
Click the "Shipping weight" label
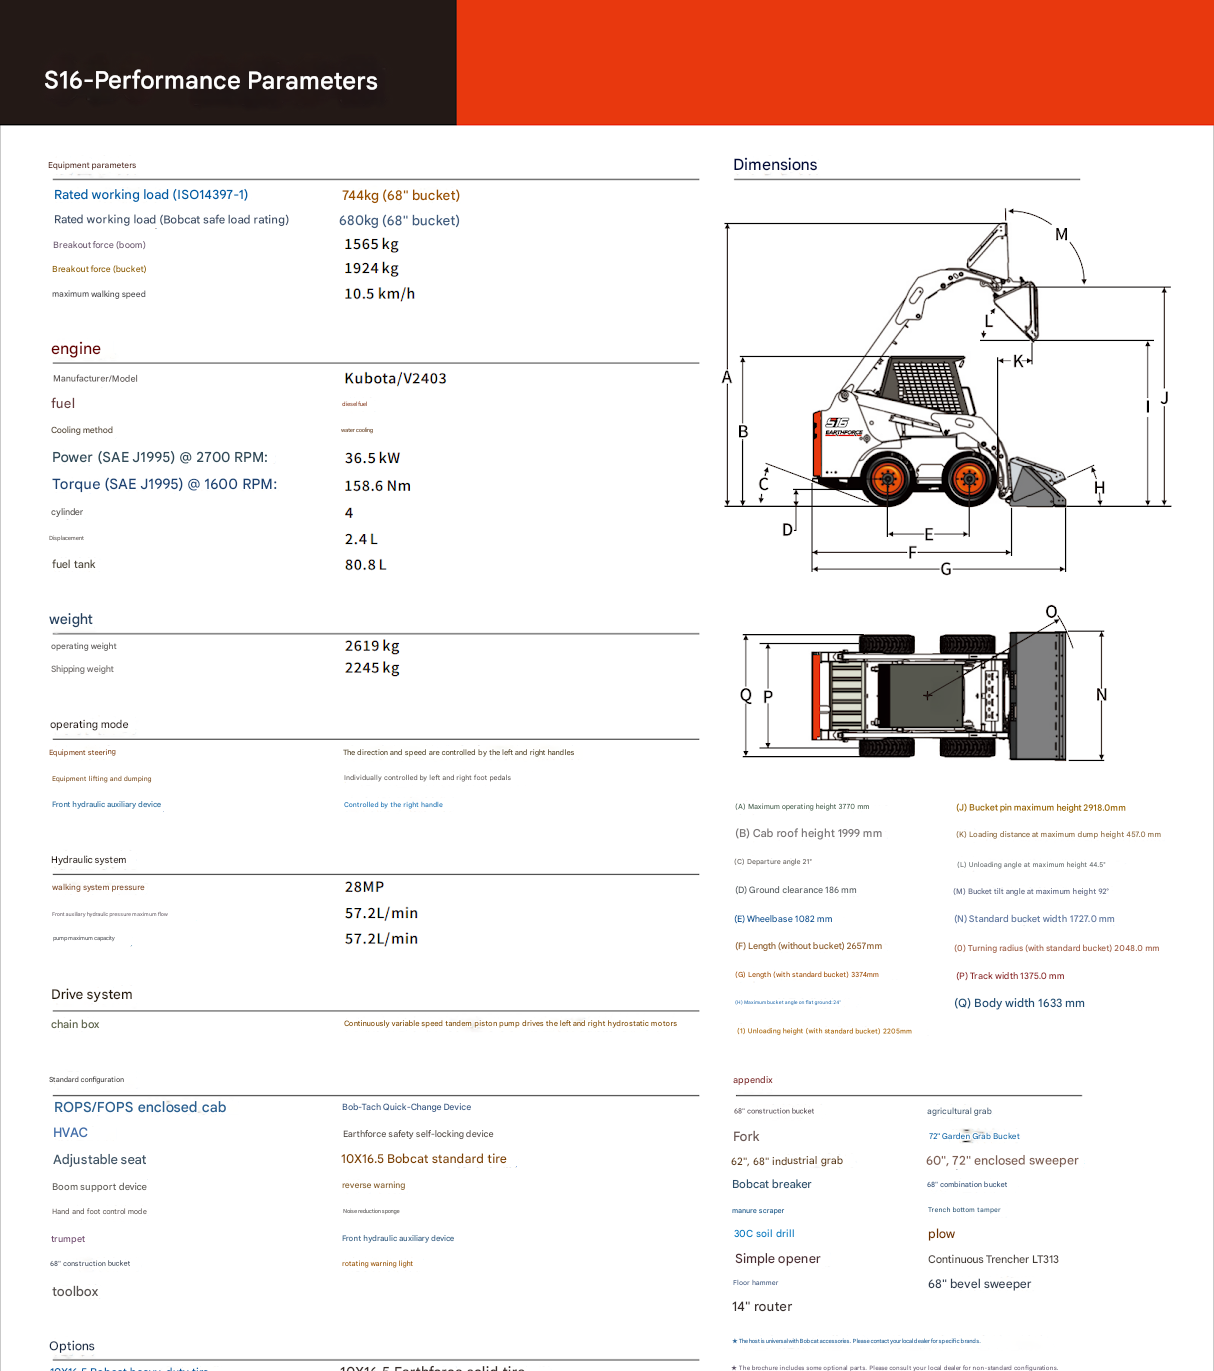(x=82, y=669)
